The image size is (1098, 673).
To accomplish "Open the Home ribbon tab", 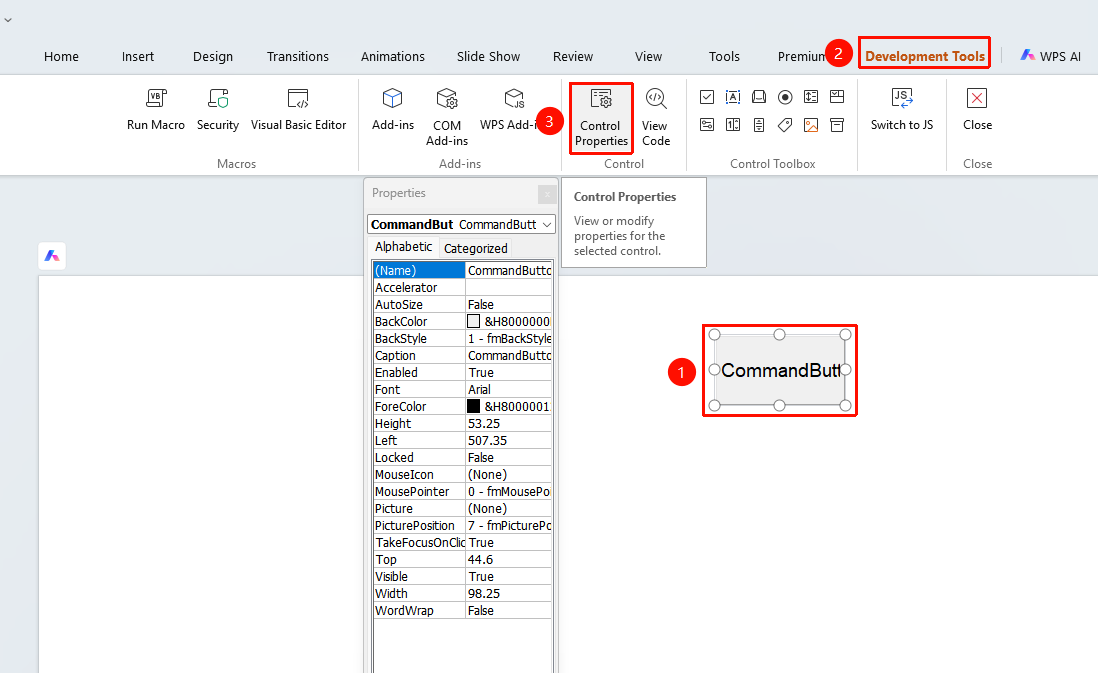I will (62, 57).
